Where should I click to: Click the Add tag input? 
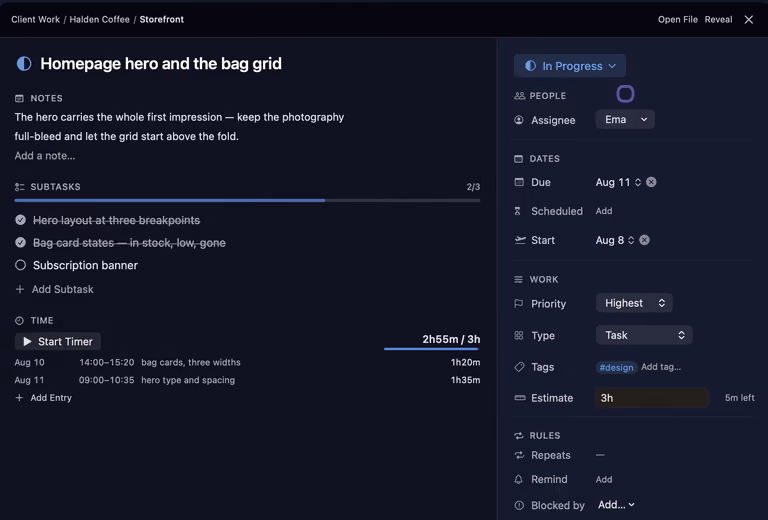click(x=661, y=367)
